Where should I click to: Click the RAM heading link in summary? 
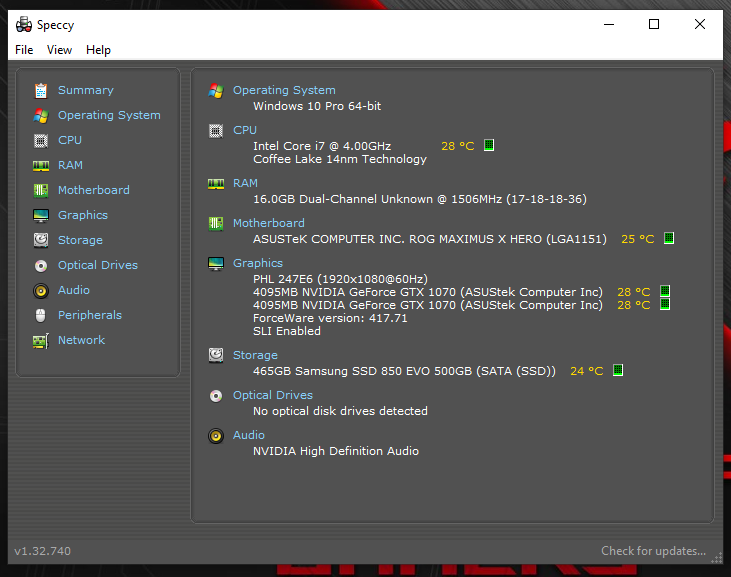[245, 183]
